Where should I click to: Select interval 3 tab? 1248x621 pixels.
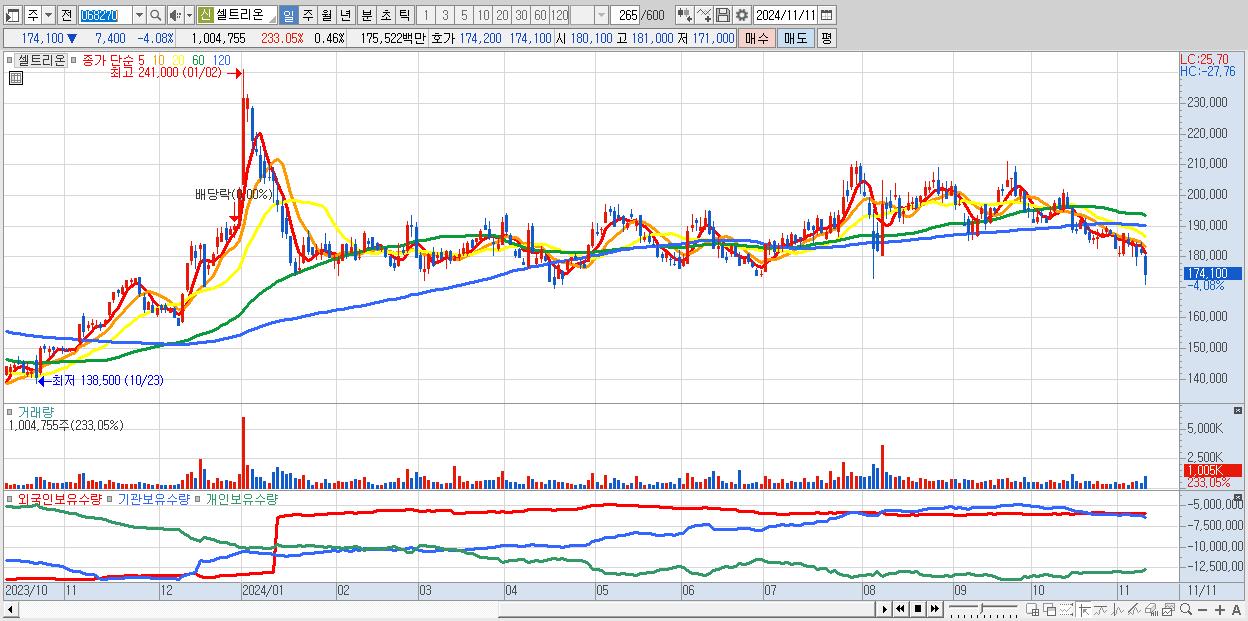click(x=445, y=15)
